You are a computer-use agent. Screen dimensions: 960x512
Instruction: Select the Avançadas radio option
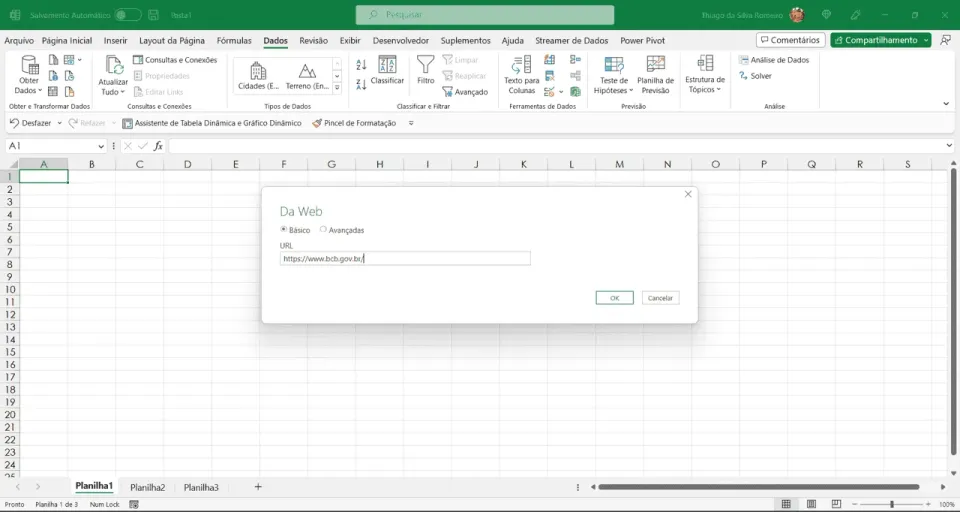pyautogui.click(x=323, y=230)
